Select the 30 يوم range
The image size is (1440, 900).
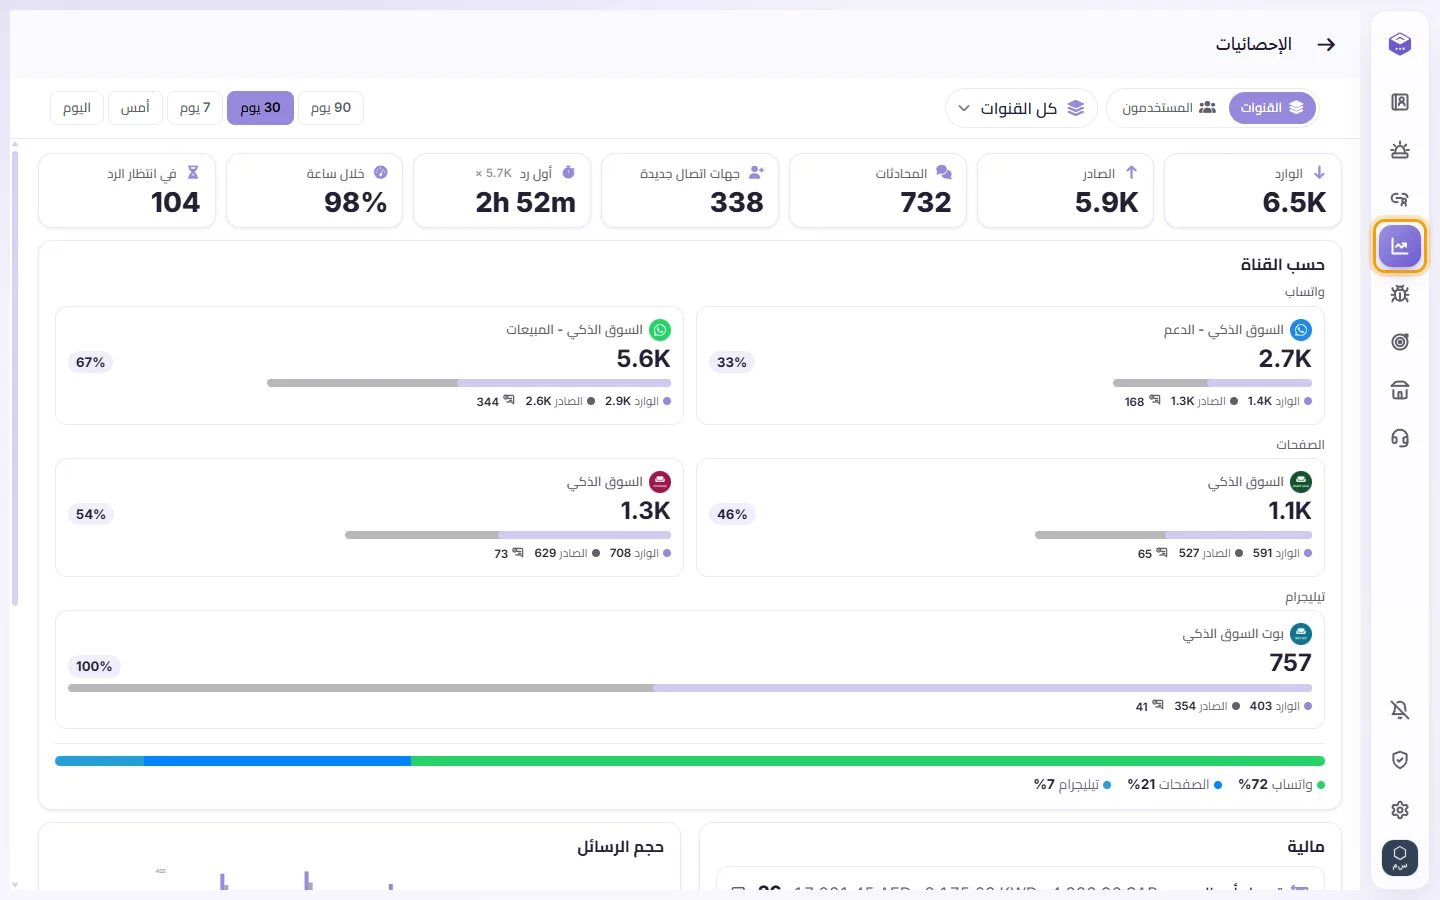point(260,108)
